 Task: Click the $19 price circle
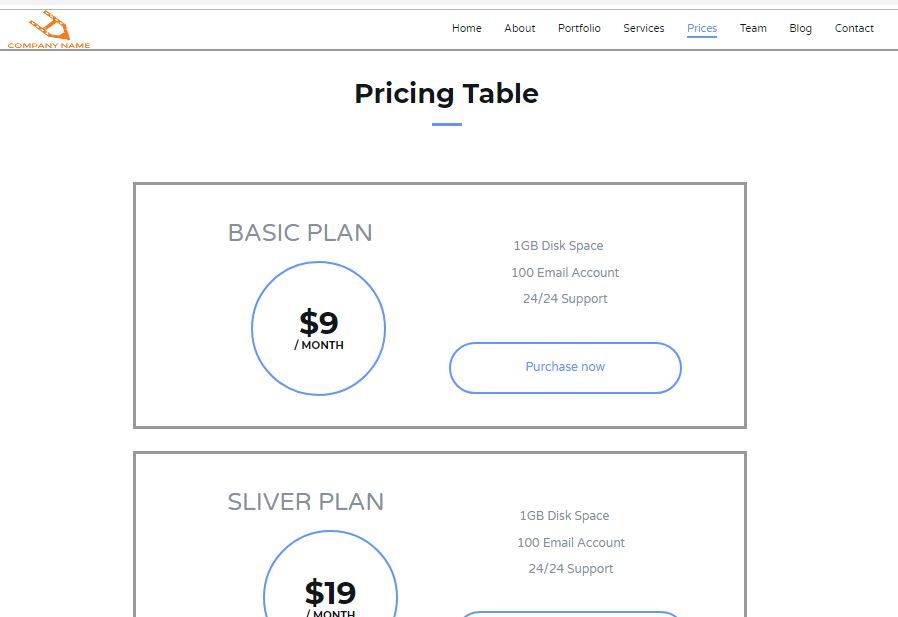pos(330,593)
